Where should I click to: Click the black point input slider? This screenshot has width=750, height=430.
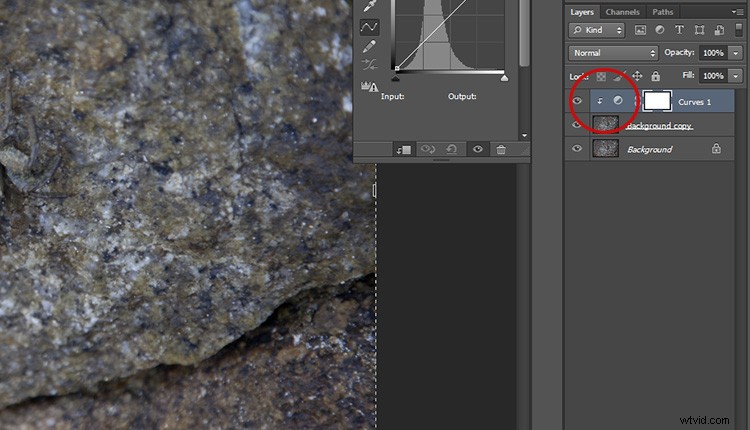pyautogui.click(x=396, y=78)
